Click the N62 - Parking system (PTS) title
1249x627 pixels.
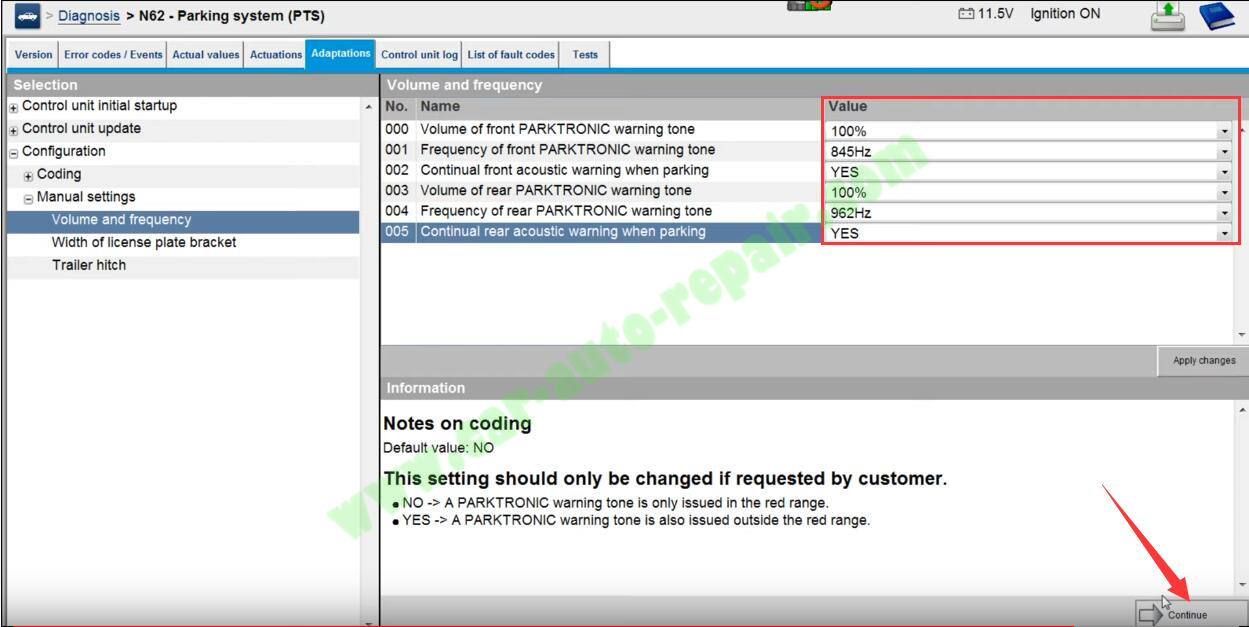[232, 16]
